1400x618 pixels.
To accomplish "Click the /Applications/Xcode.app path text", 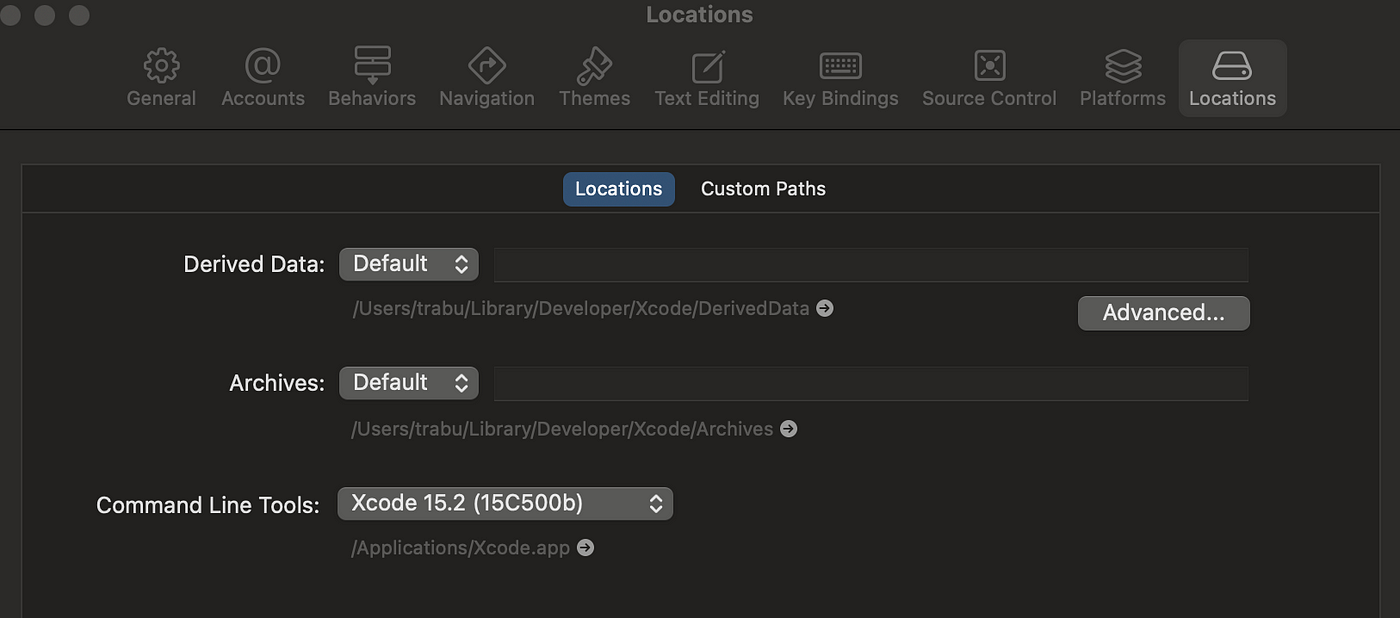I will point(461,548).
